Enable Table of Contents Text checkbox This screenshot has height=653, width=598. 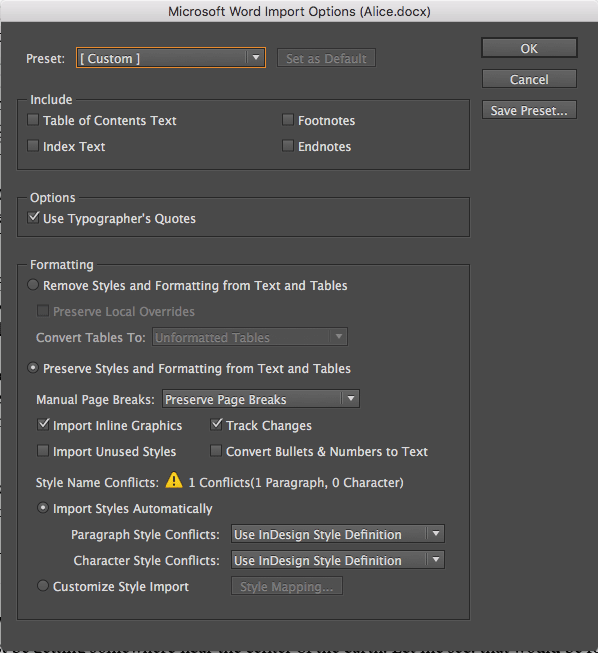(33, 120)
